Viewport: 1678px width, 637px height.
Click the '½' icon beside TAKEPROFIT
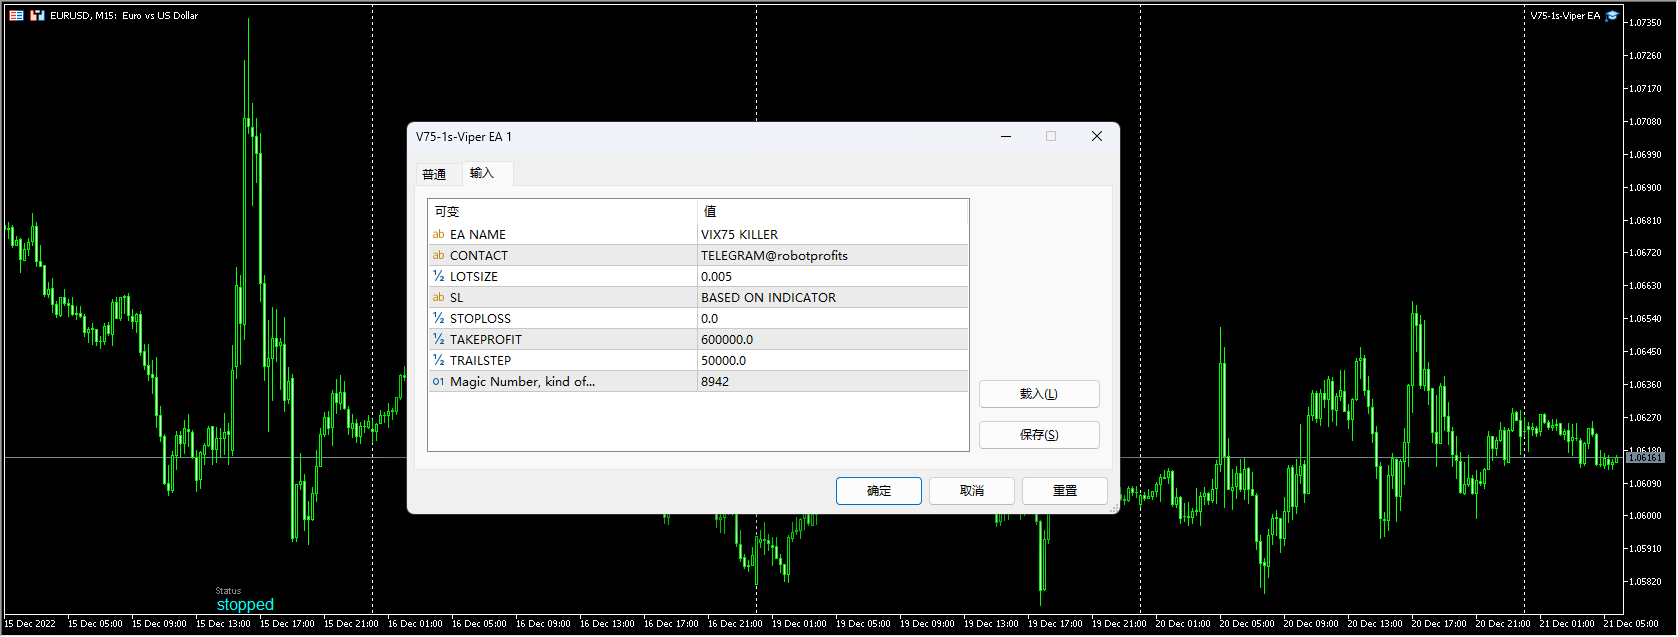tap(438, 340)
